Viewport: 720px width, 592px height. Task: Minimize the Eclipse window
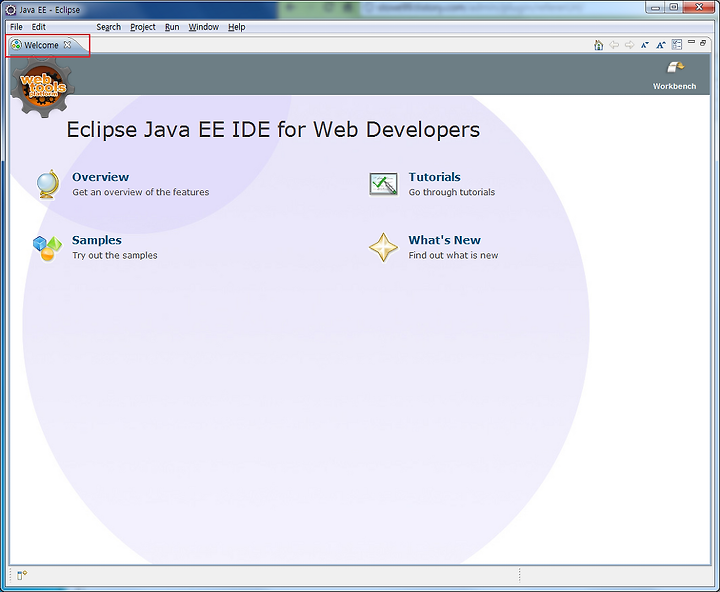[x=655, y=7]
